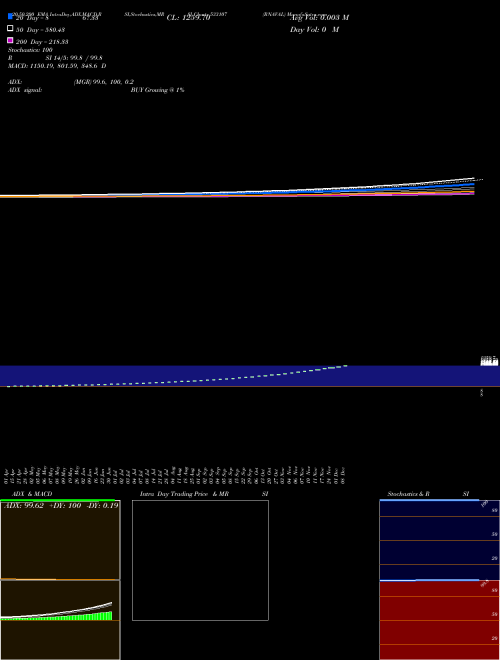Click the end of the blue 20 Day average line
Image resolution: width=500 pixels, height=660 pixels.
473,184
